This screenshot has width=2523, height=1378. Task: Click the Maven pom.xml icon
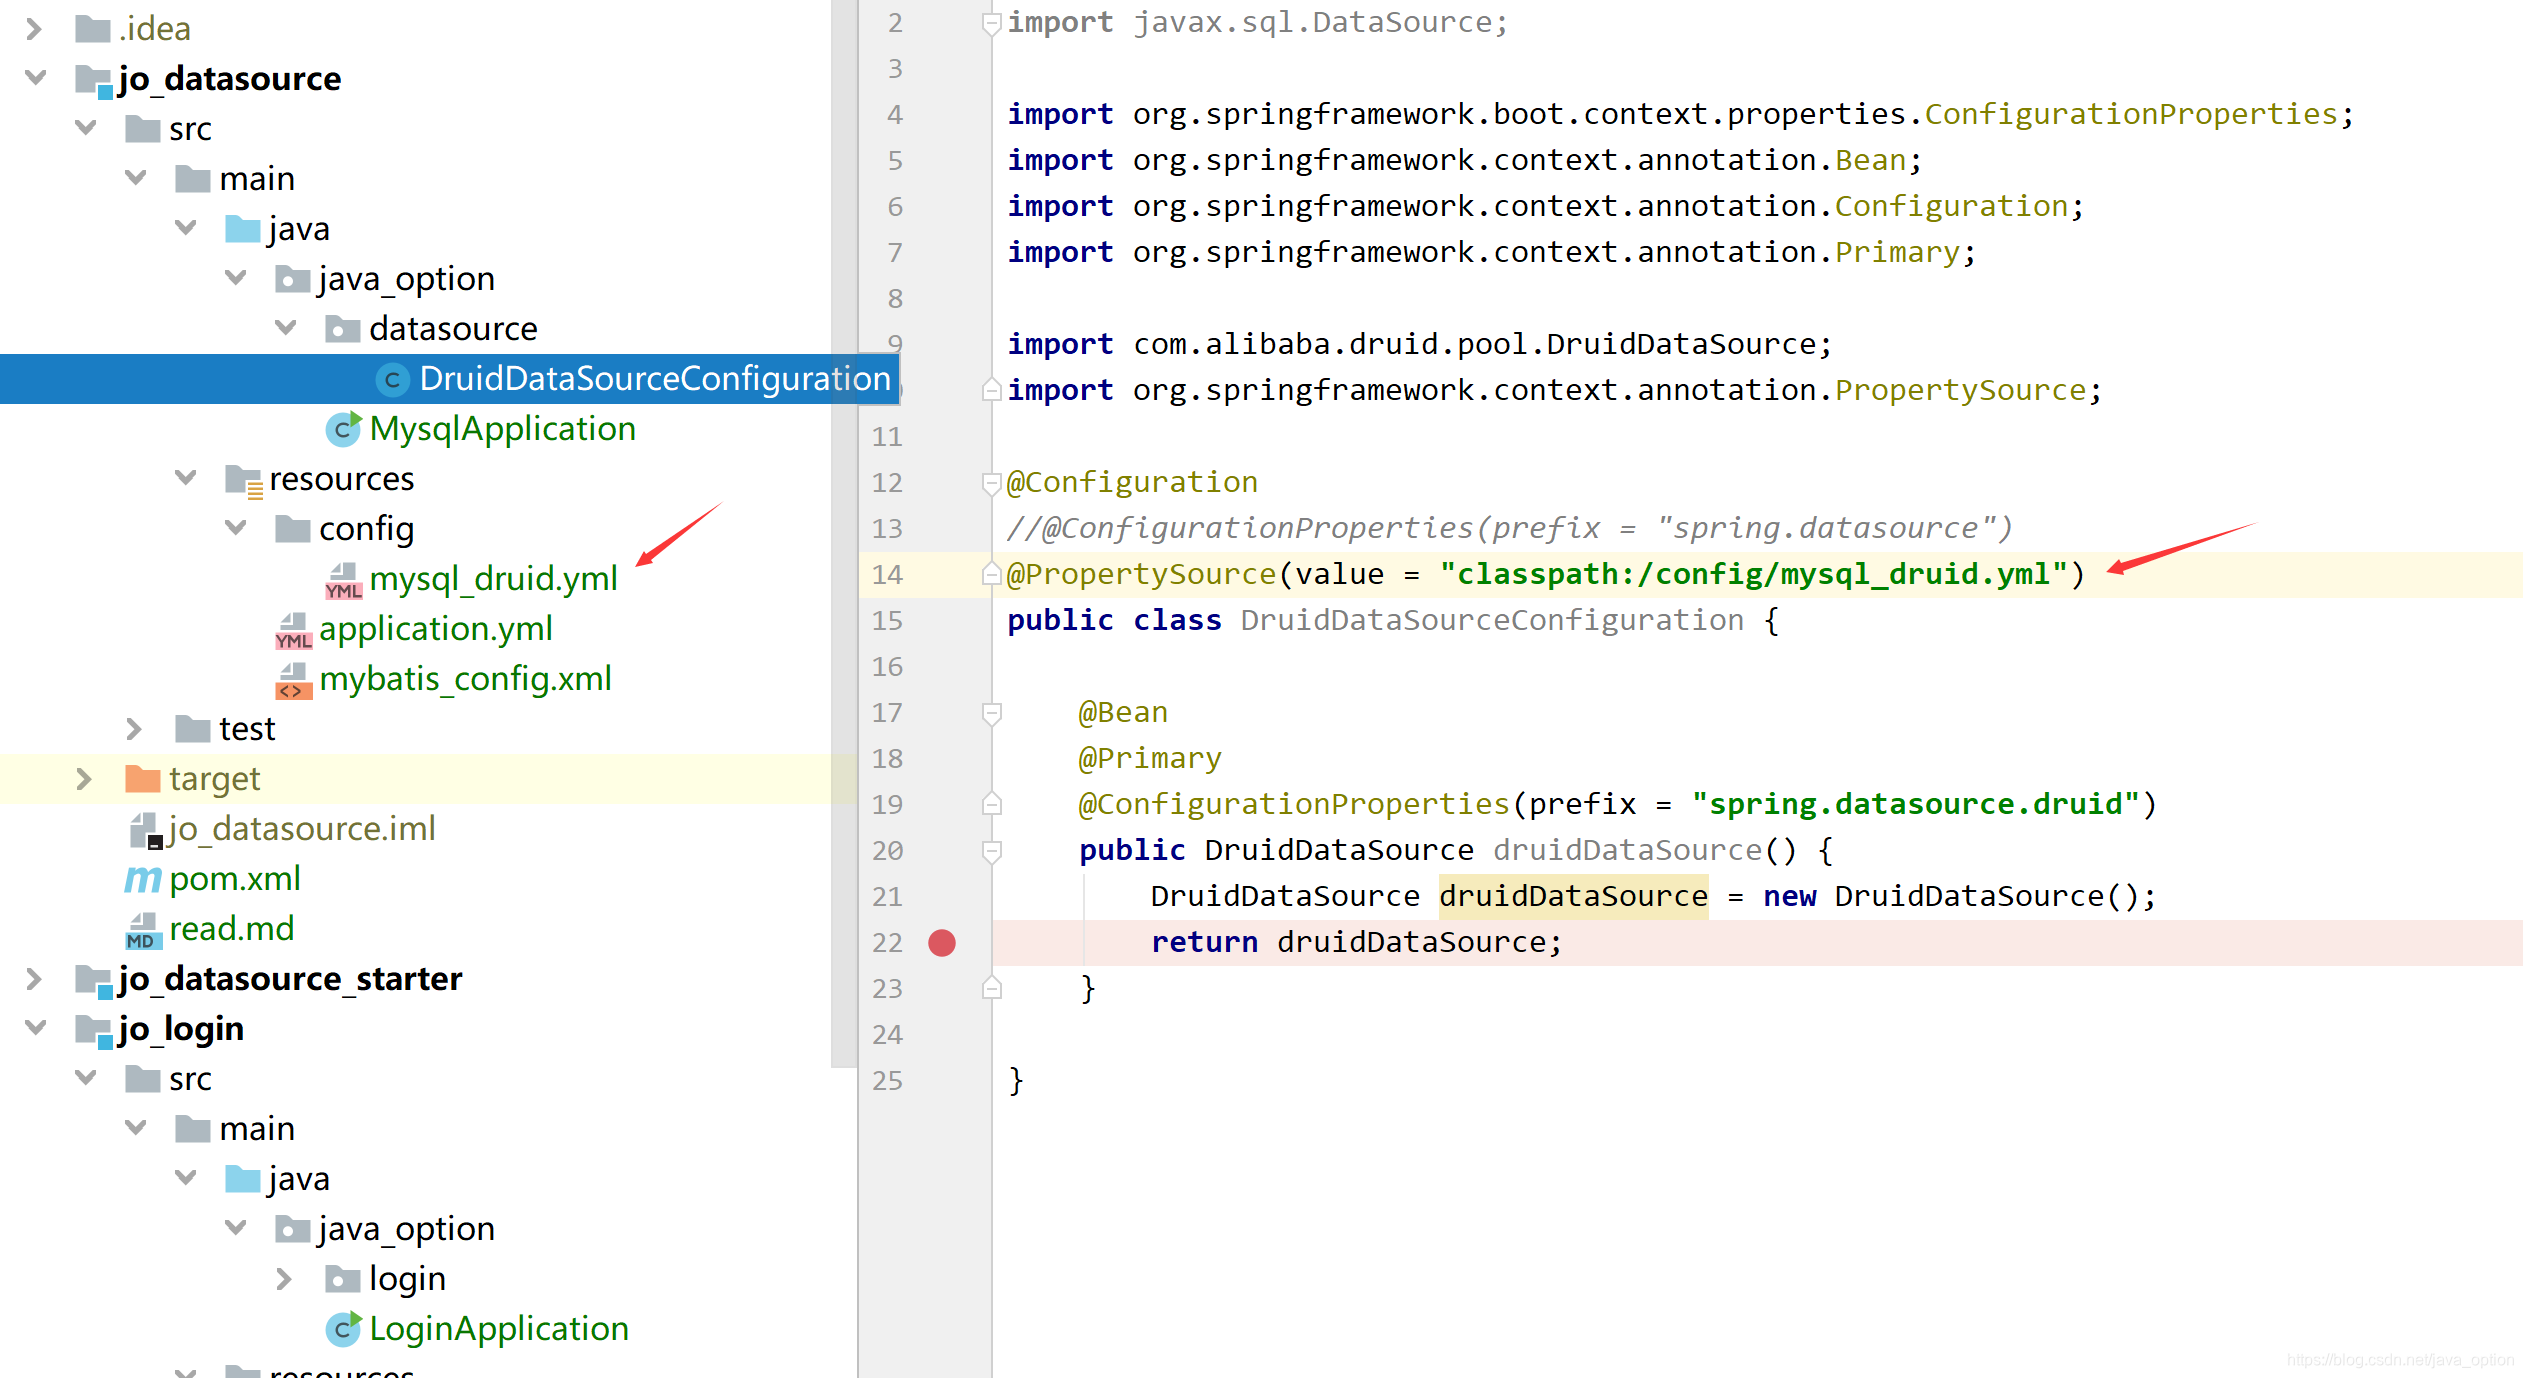tap(143, 880)
